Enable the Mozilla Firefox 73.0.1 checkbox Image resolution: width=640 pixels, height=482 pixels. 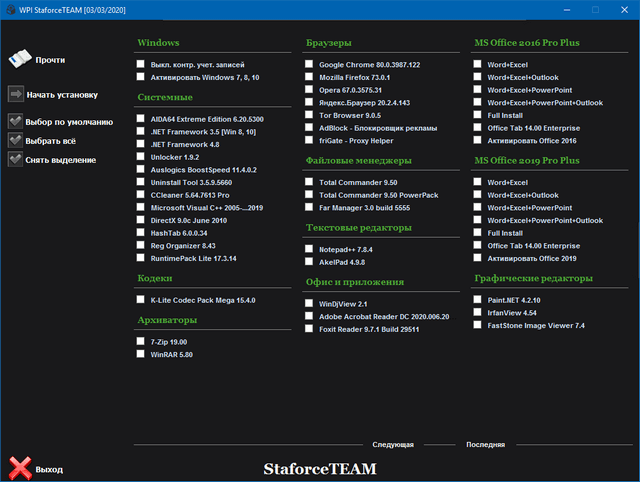309,77
